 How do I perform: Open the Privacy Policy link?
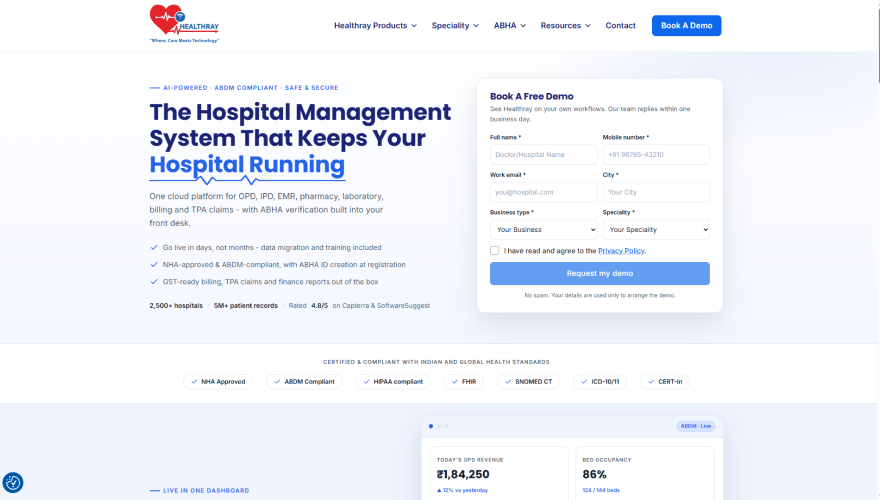(621, 251)
